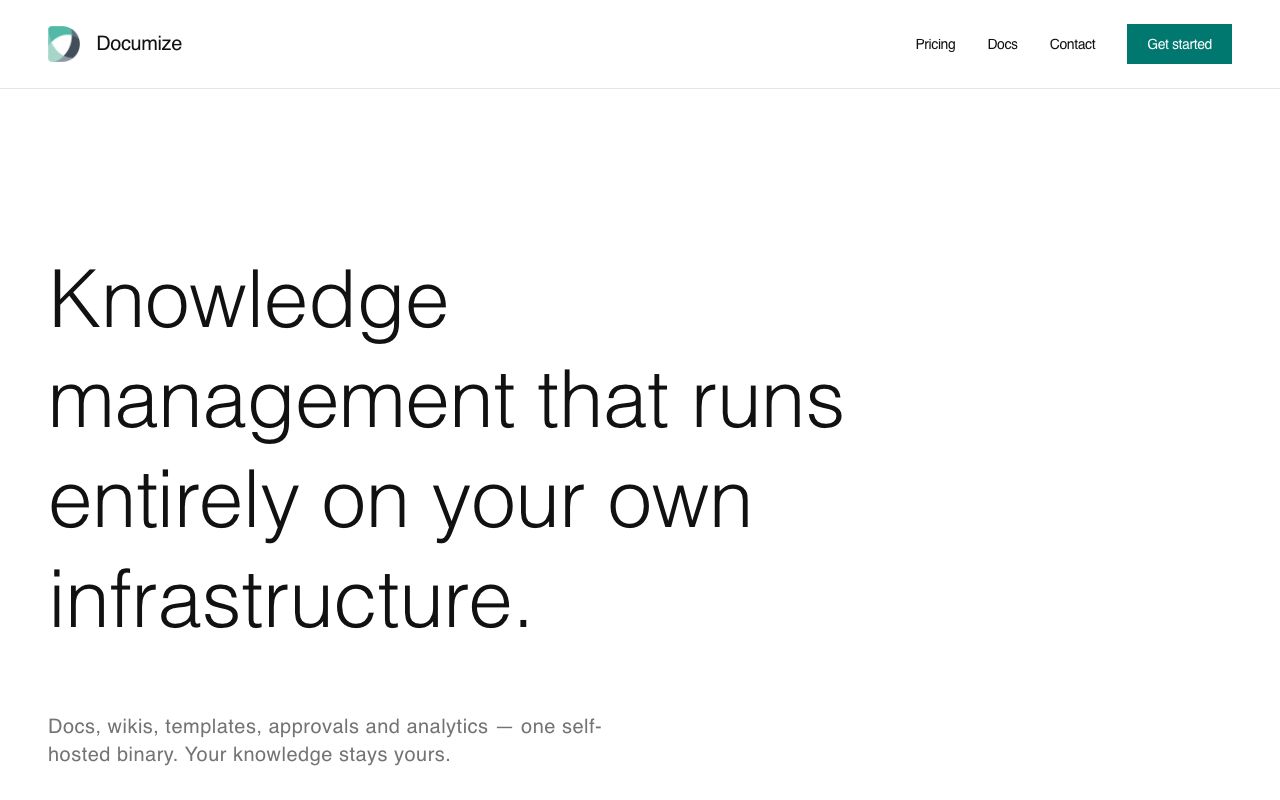Click the word "that" in the headline
The height and width of the screenshot is (800, 1280).
[x=603, y=399]
